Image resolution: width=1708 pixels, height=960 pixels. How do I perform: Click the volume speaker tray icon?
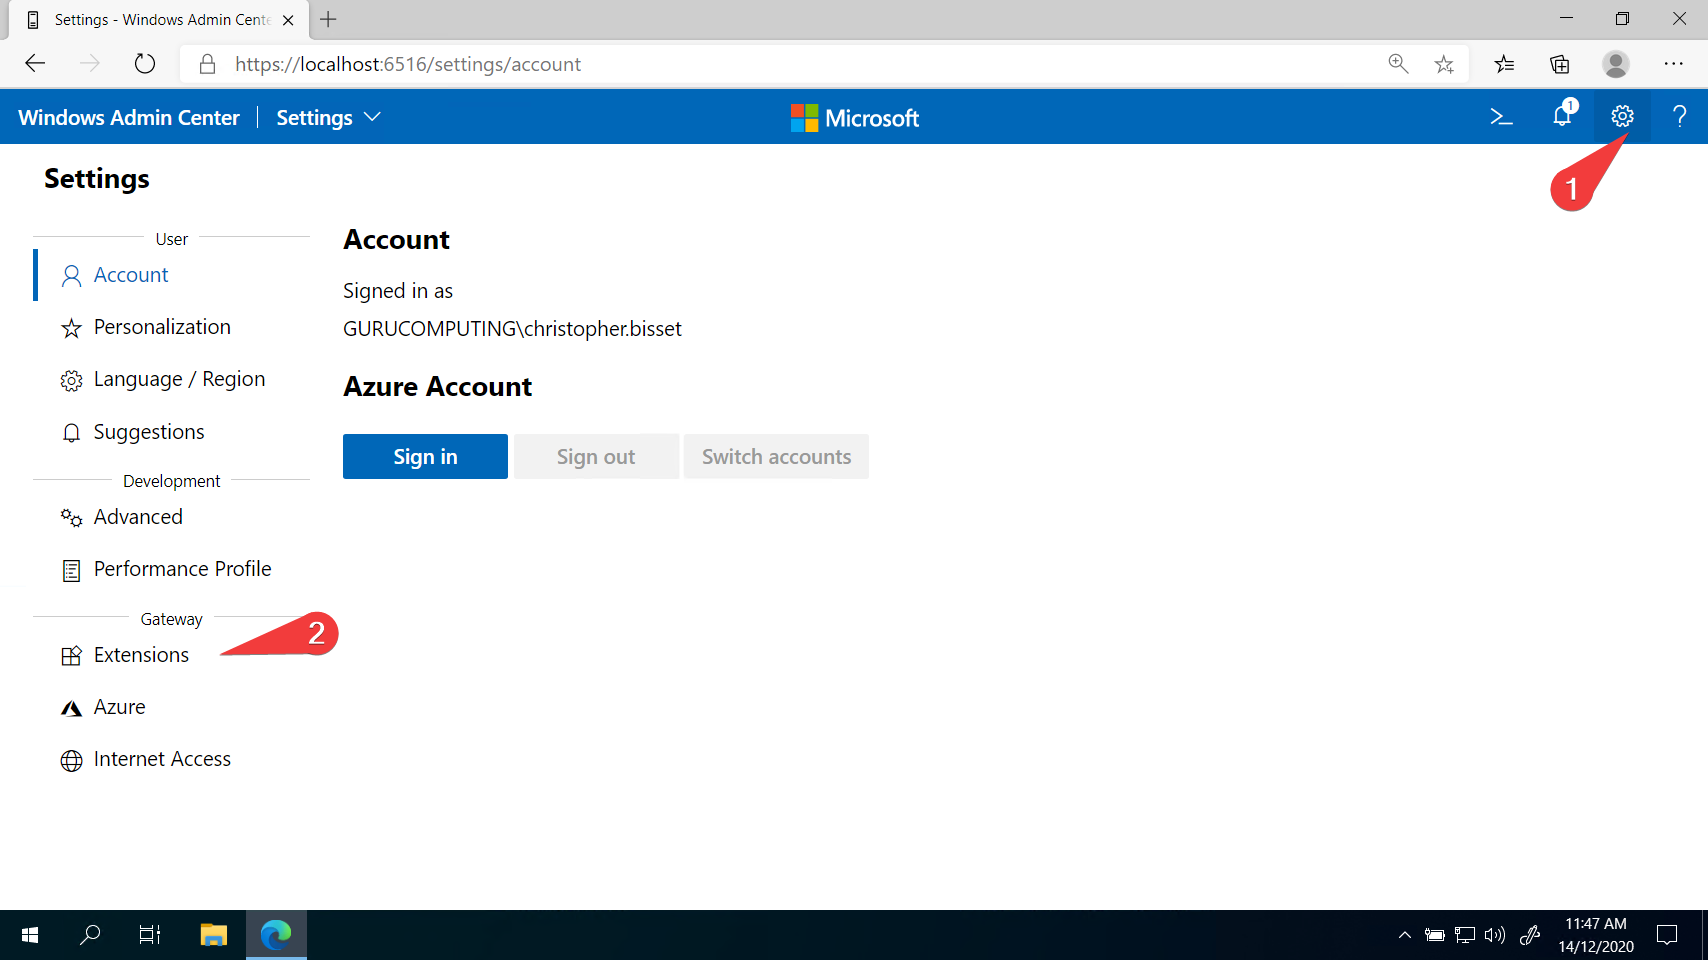point(1495,935)
